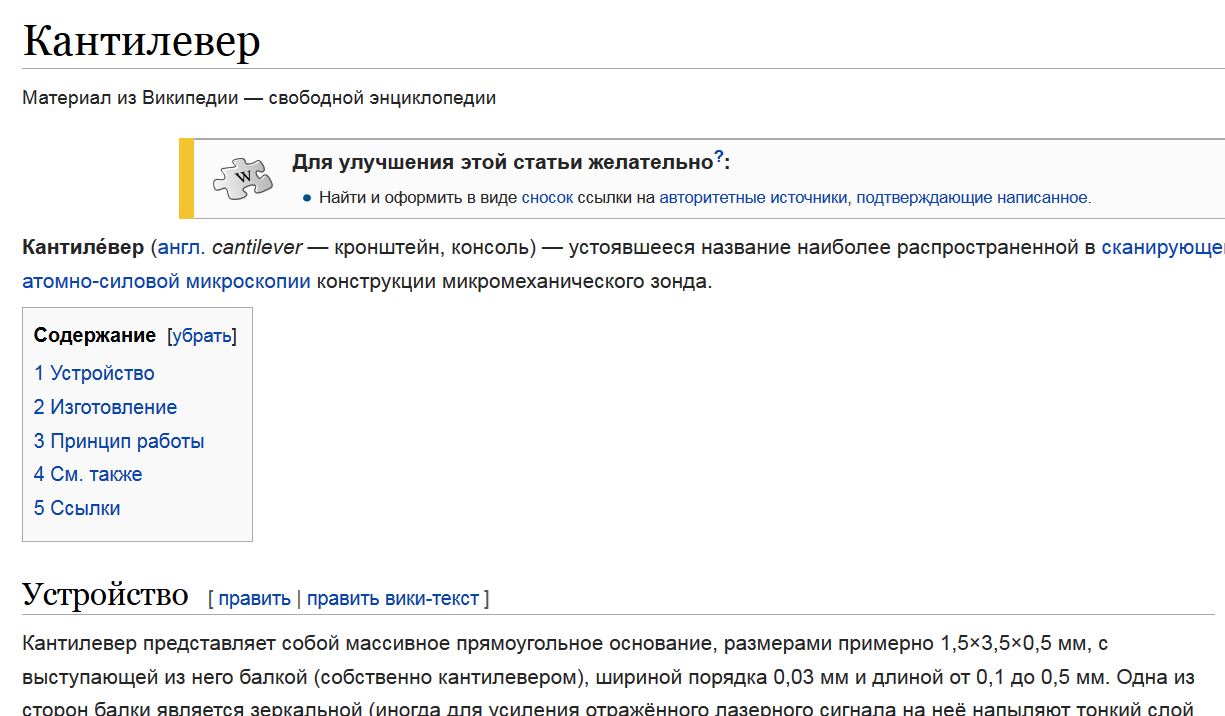Viewport: 1225px width, 716px height.
Task: Click the puzzle piece icon in notice box
Action: click(x=242, y=178)
